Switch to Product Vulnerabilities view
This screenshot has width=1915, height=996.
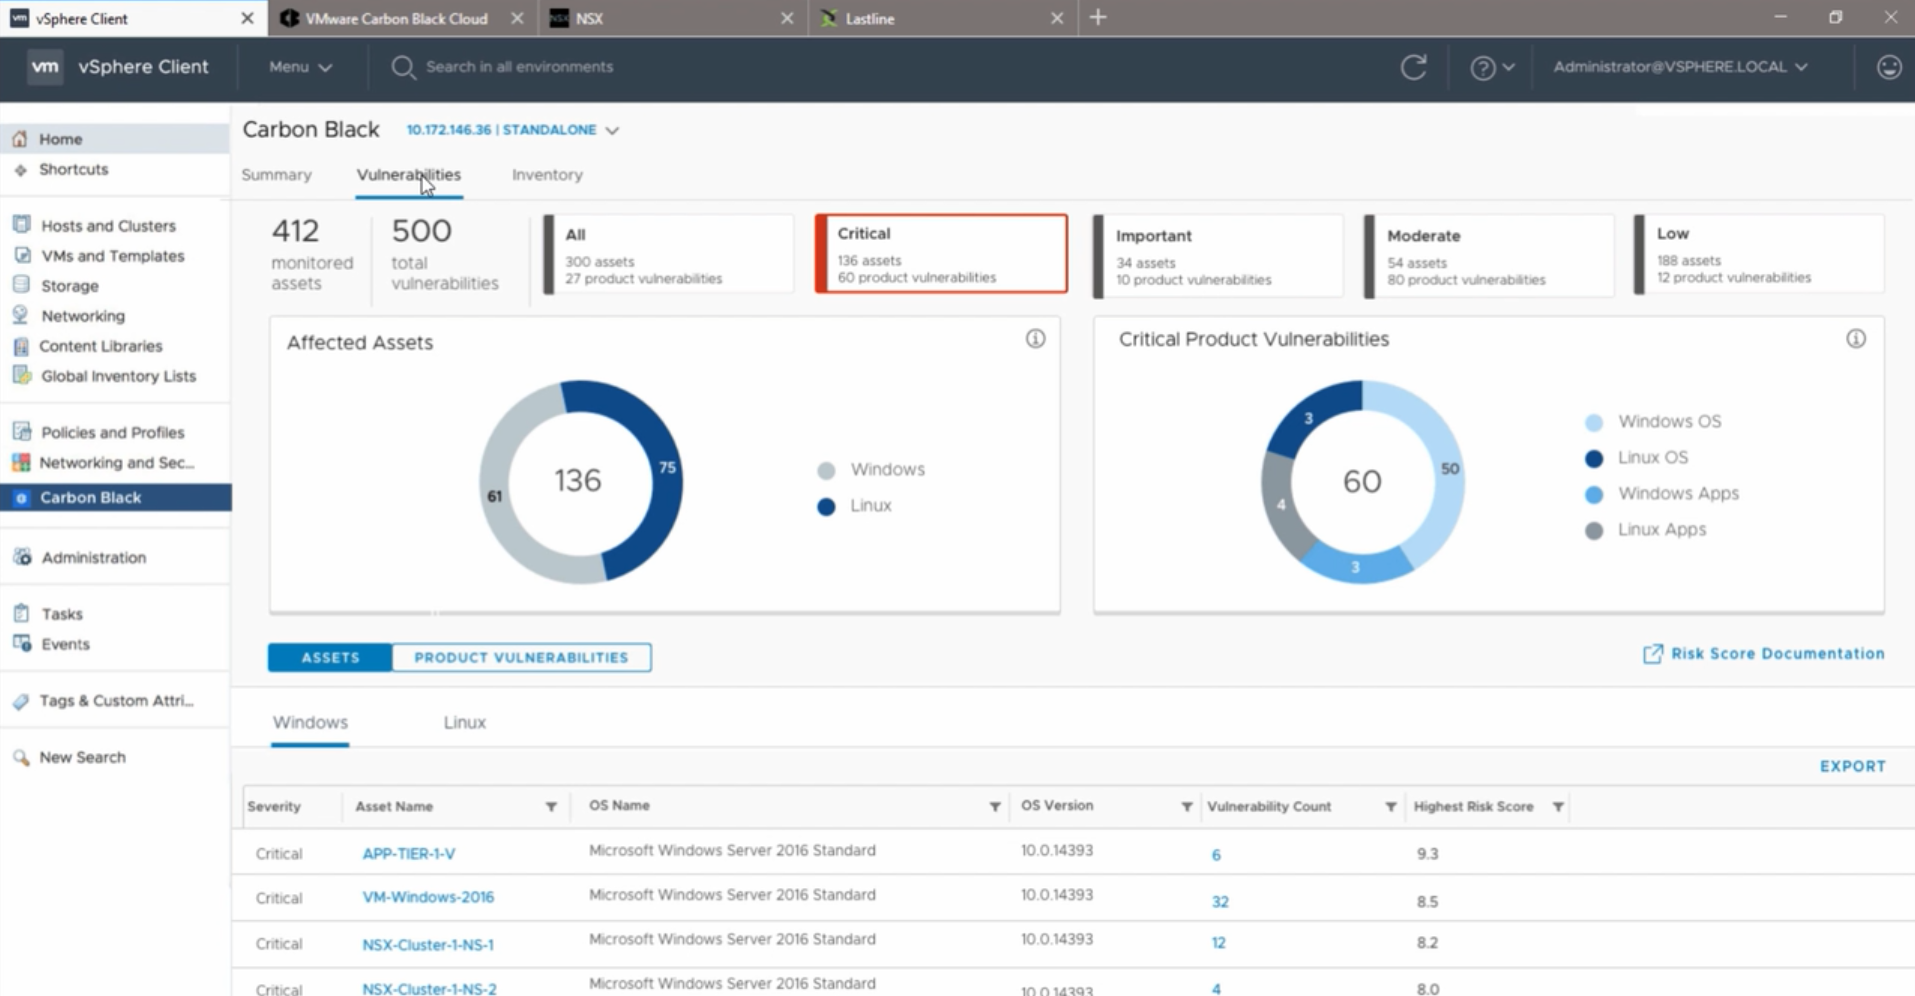click(x=521, y=657)
